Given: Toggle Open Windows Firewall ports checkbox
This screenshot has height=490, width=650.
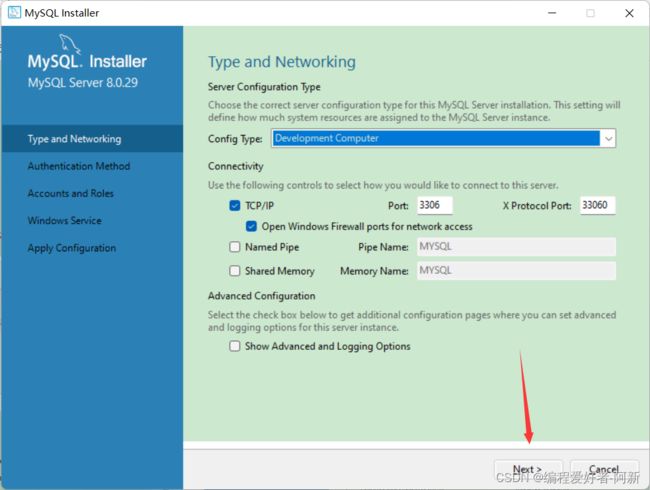Looking at the screenshot, I should pyautogui.click(x=251, y=226).
